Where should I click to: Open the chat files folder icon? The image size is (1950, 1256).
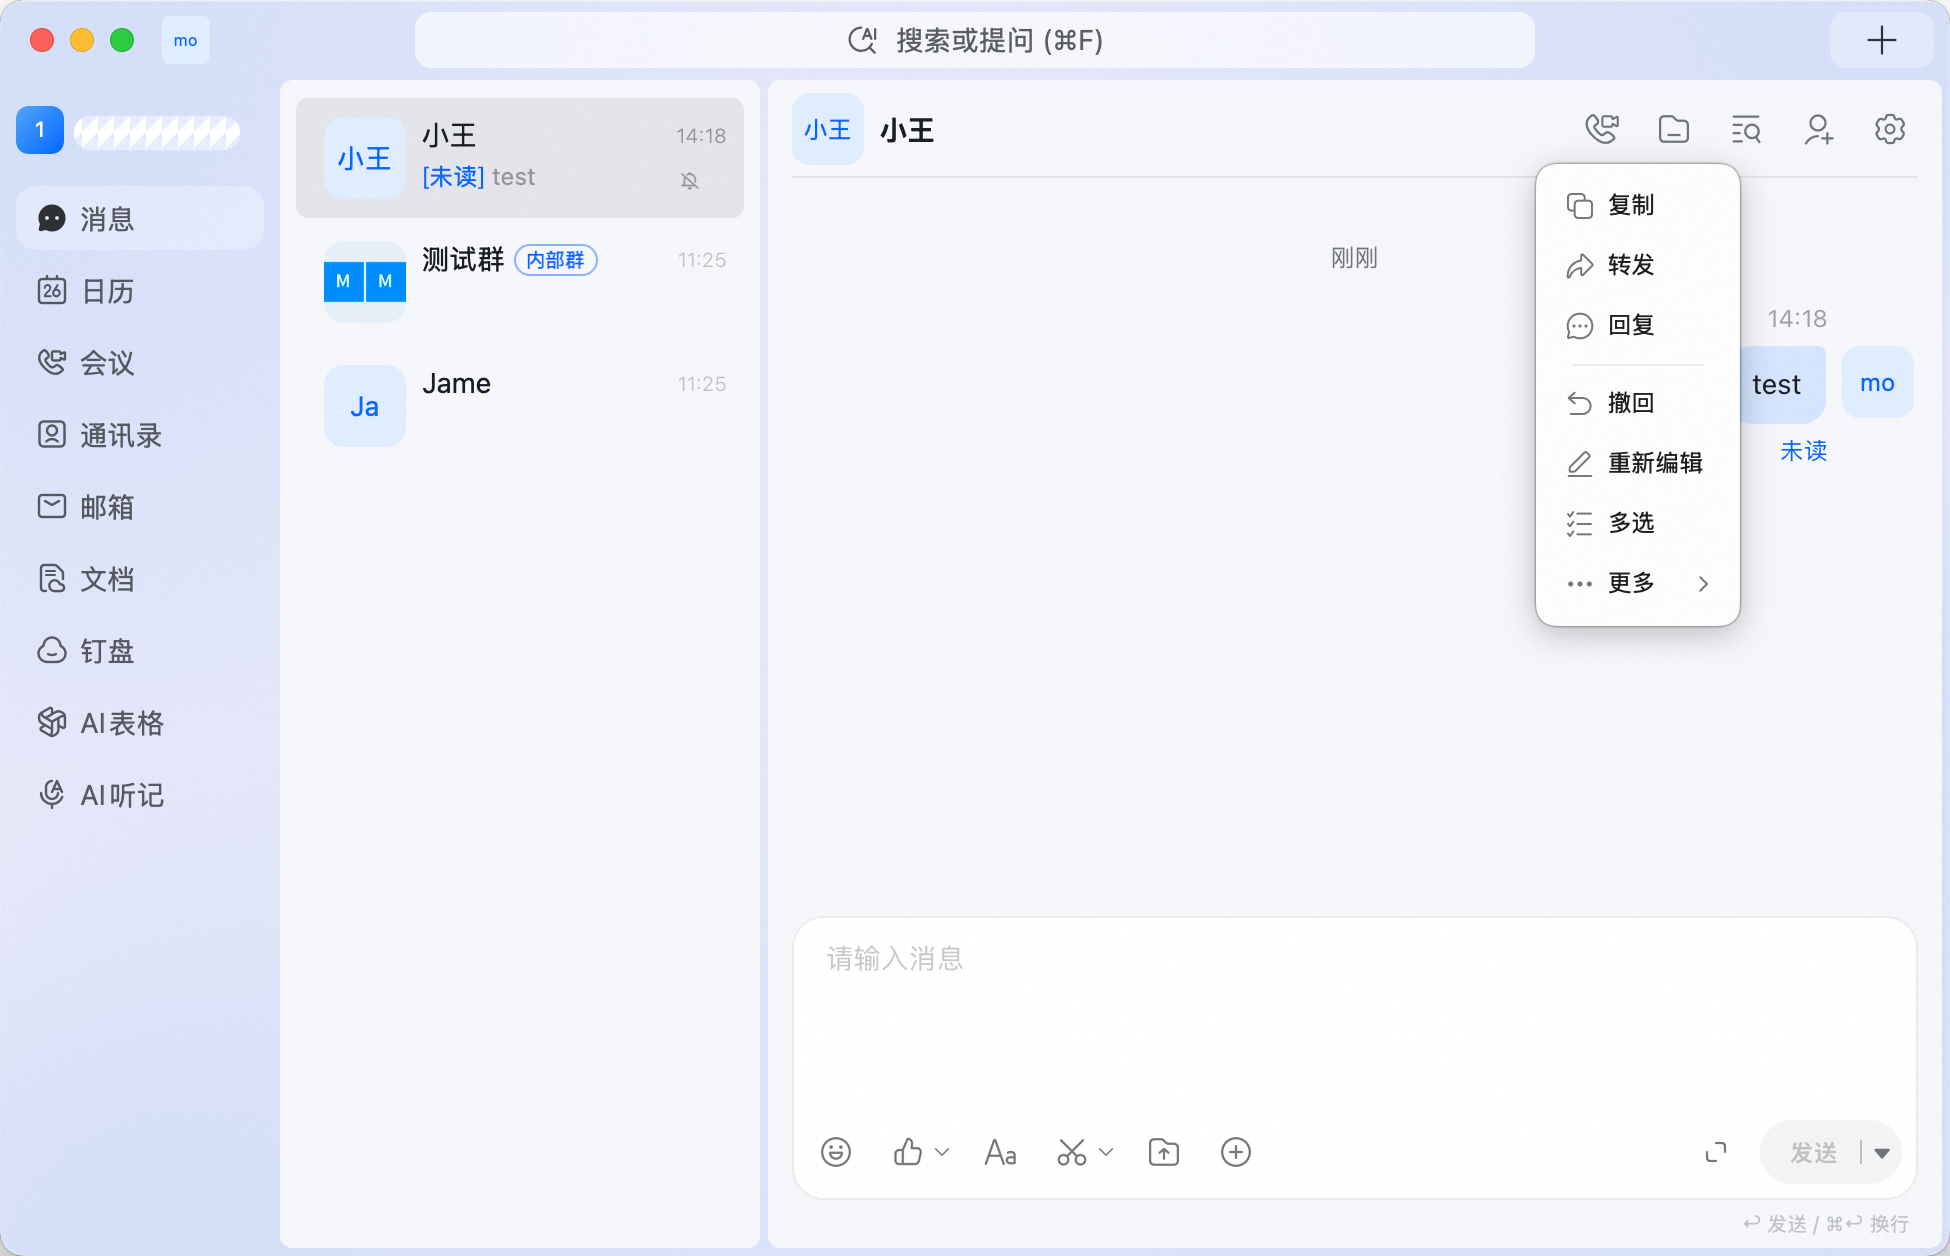(1674, 129)
